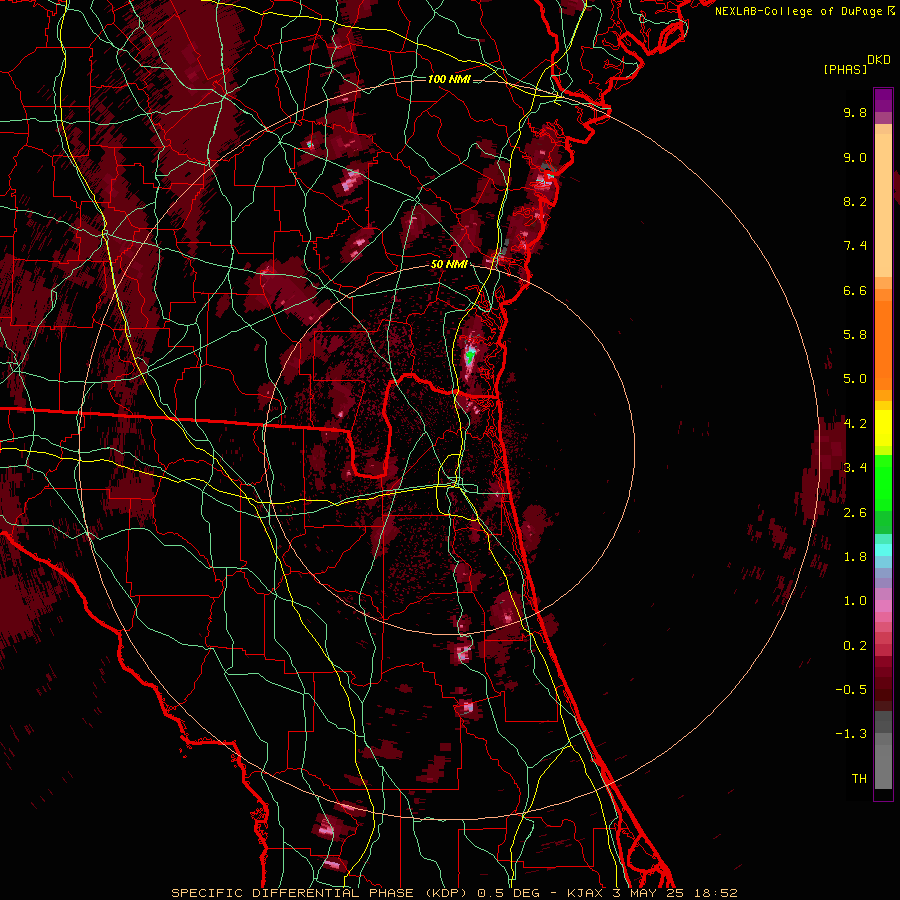Select the -1.3 scale label
The image size is (900, 900).
tap(851, 734)
